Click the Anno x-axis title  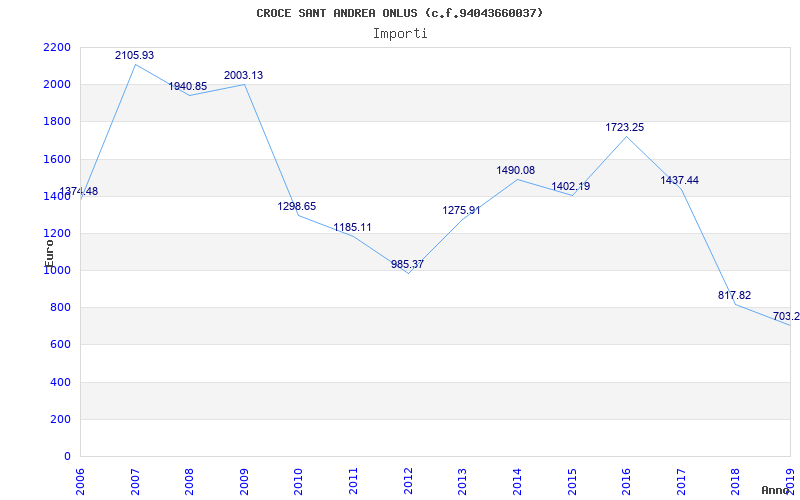coord(776,490)
